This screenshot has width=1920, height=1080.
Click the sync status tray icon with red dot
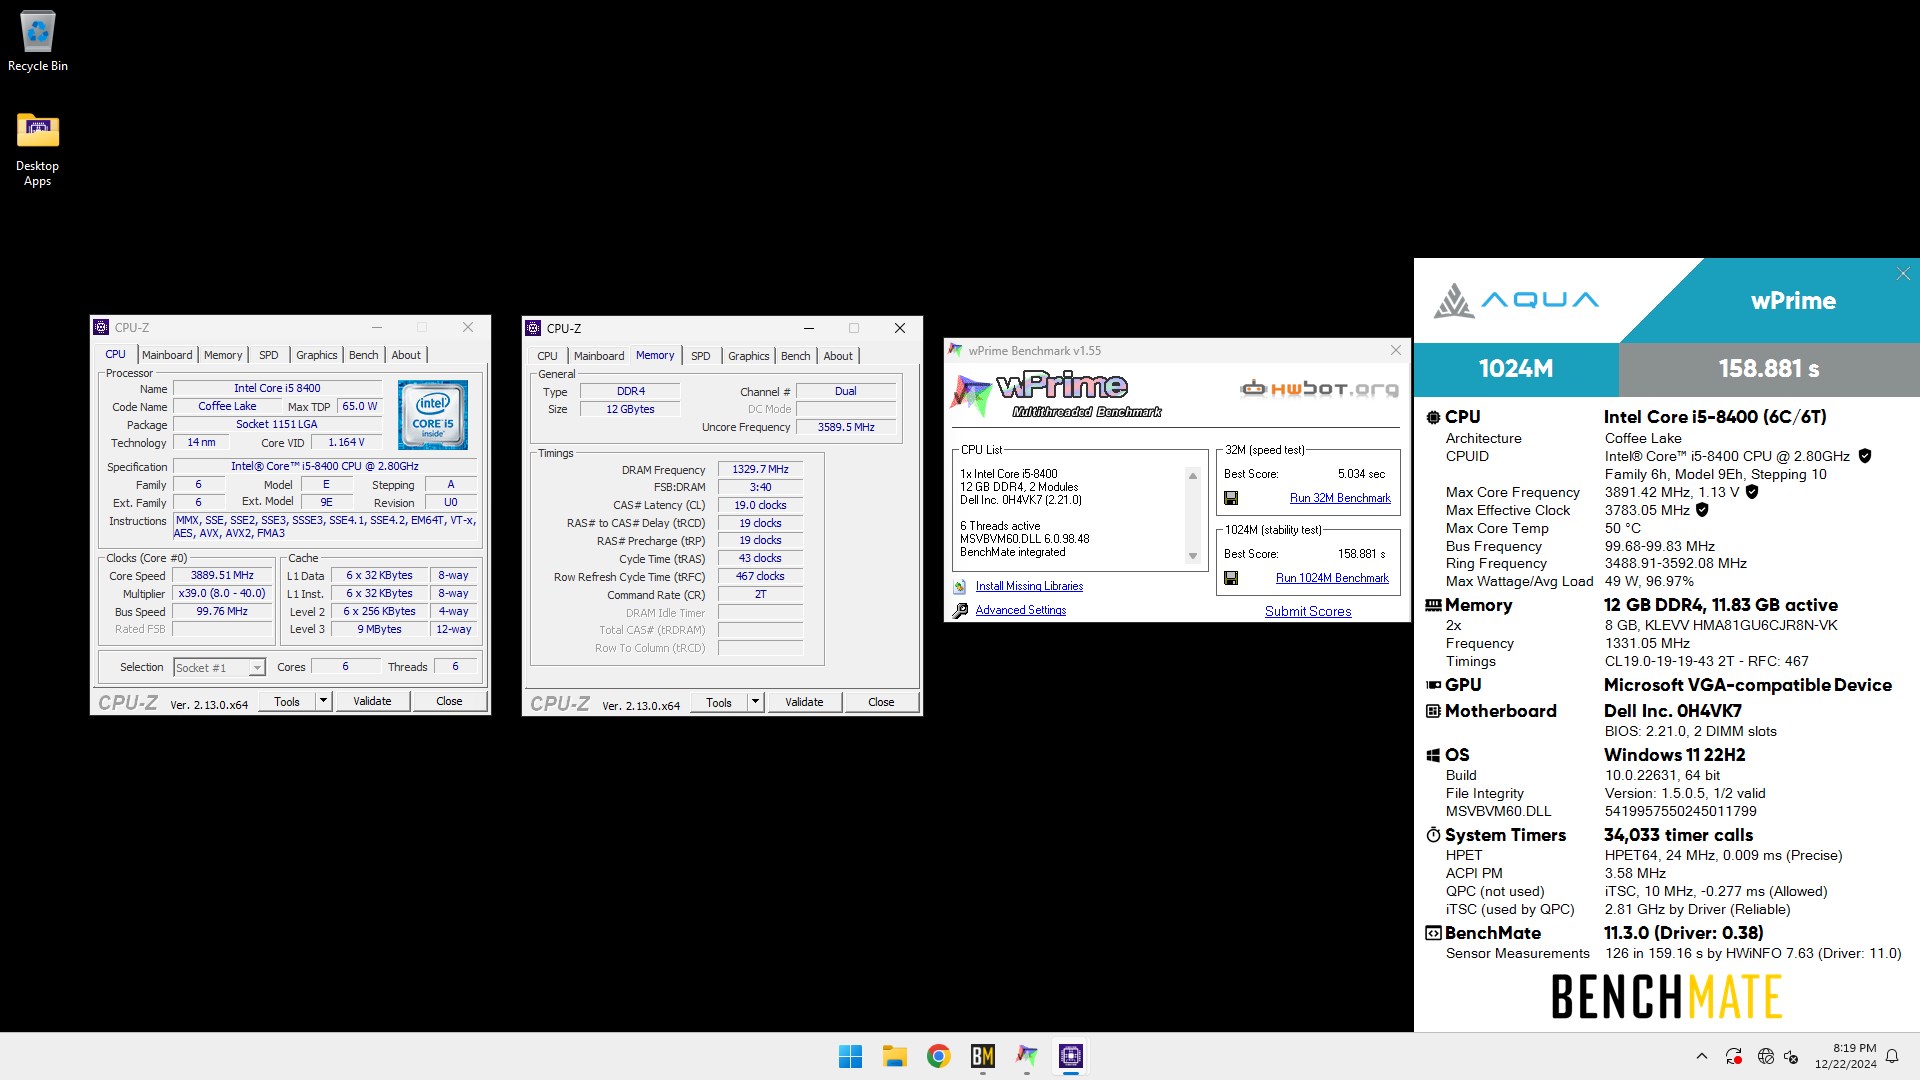point(1734,1056)
